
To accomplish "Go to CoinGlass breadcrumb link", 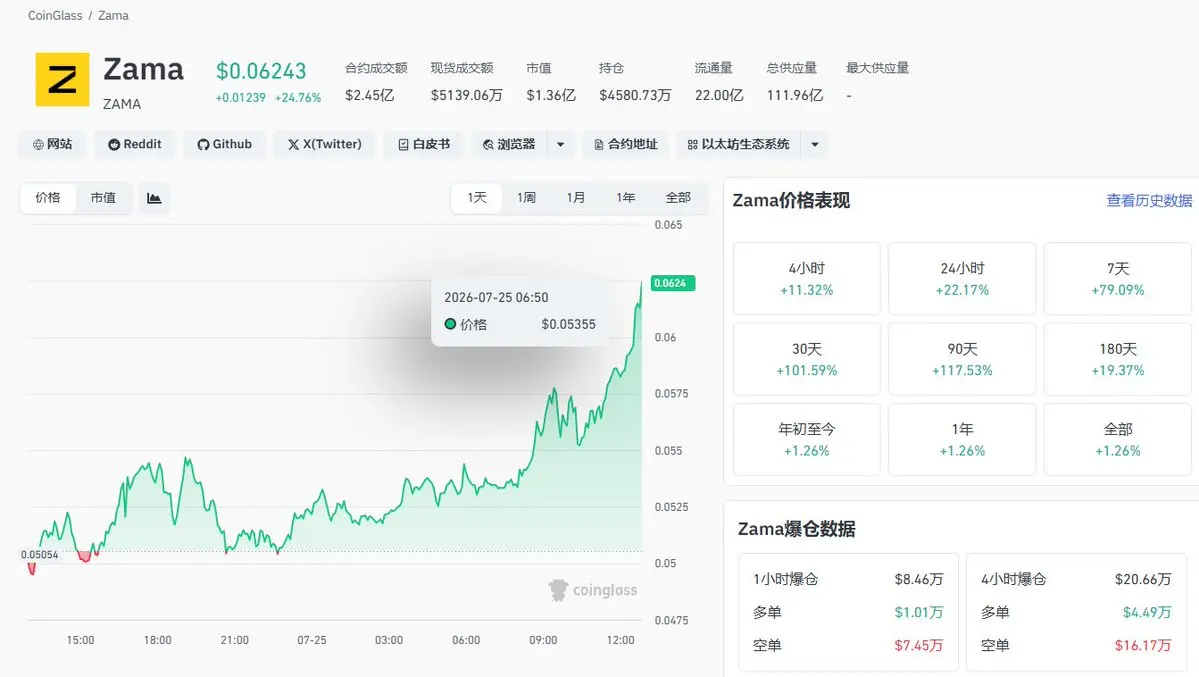I will click(55, 15).
